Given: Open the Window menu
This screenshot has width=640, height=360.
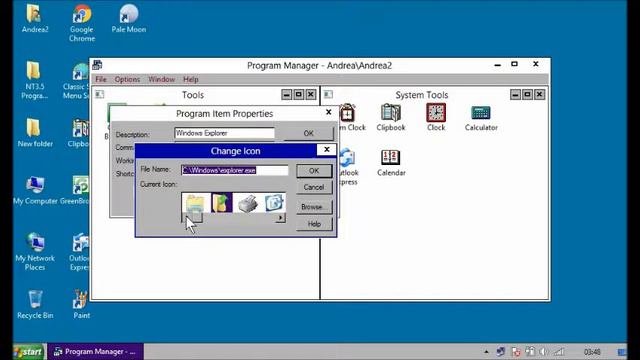Looking at the screenshot, I should click(x=162, y=79).
